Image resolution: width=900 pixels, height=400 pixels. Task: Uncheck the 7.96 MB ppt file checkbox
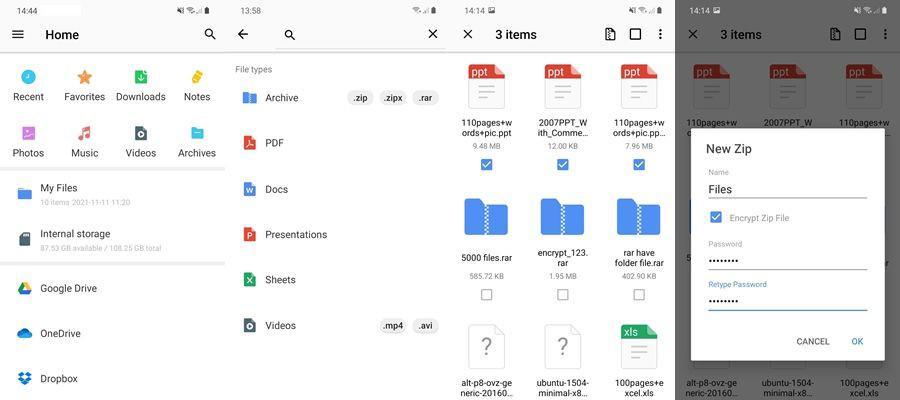point(639,165)
